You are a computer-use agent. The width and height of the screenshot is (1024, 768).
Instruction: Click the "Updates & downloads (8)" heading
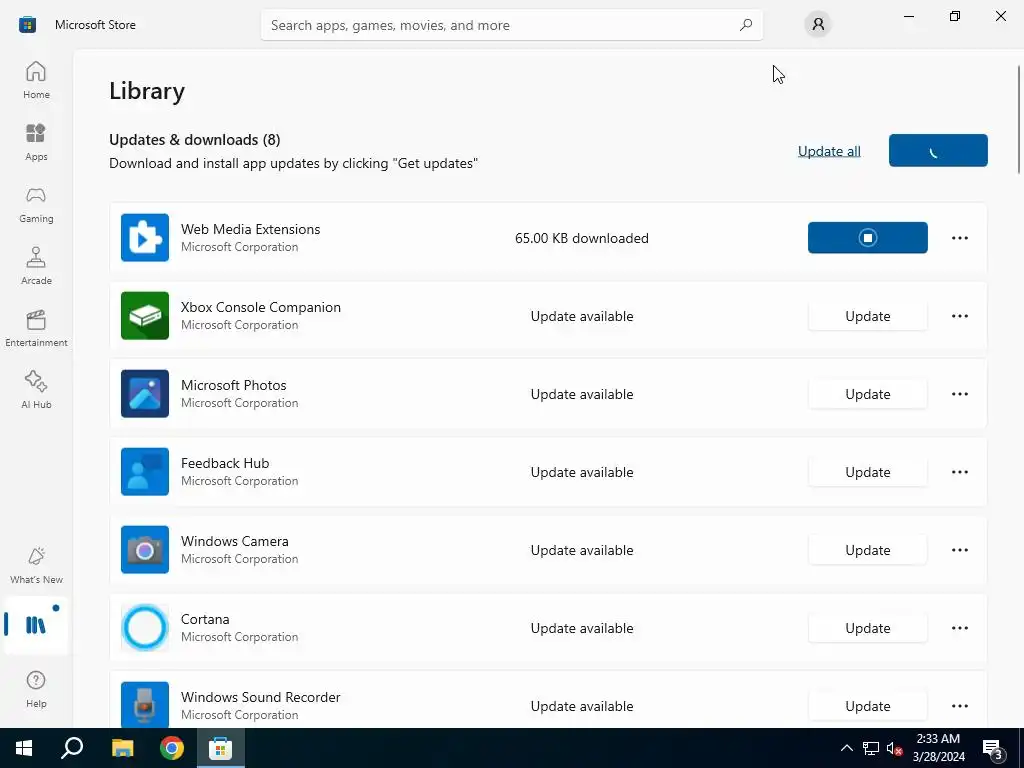(x=195, y=140)
